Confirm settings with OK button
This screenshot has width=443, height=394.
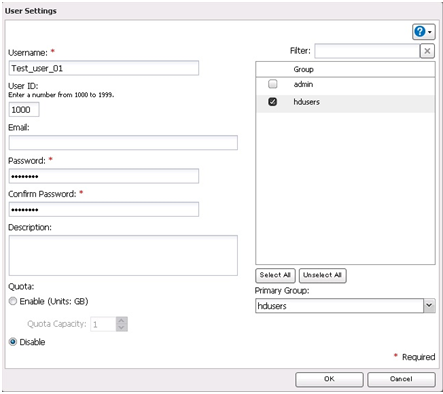(329, 379)
